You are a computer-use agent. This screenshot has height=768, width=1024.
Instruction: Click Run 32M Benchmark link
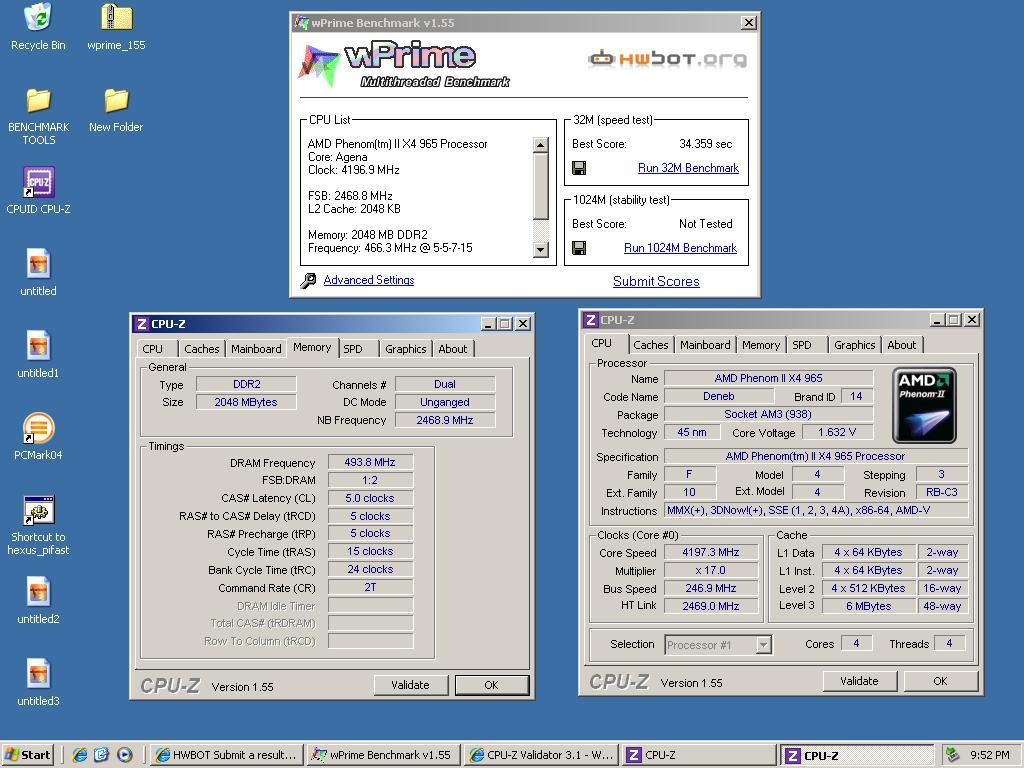click(688, 168)
